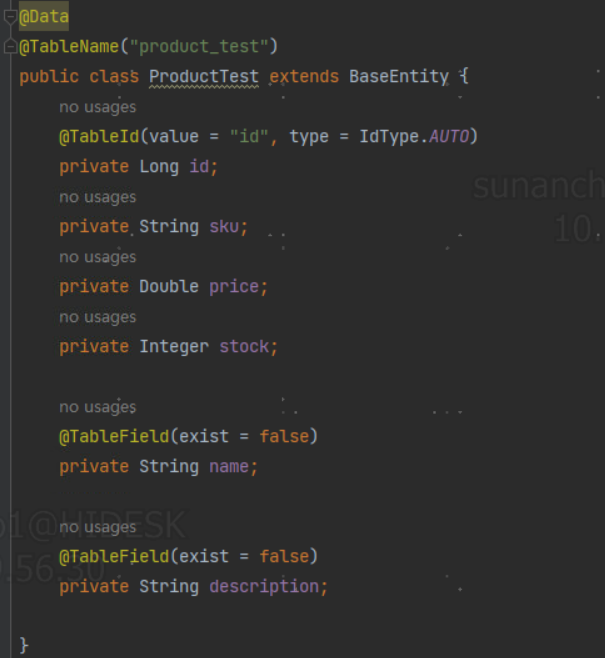The image size is (605, 658).
Task: Click the IdType.AUTO constant
Action: click(414, 136)
